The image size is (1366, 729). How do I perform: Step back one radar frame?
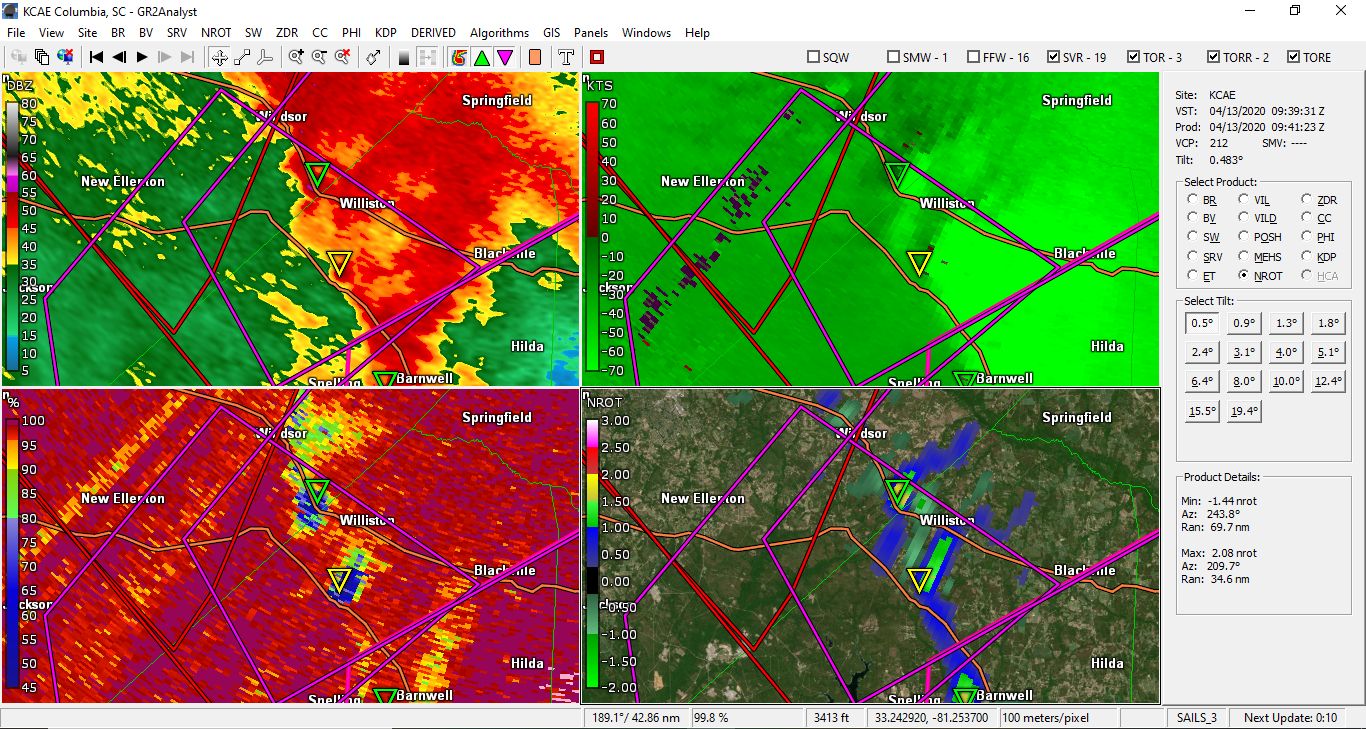(118, 57)
